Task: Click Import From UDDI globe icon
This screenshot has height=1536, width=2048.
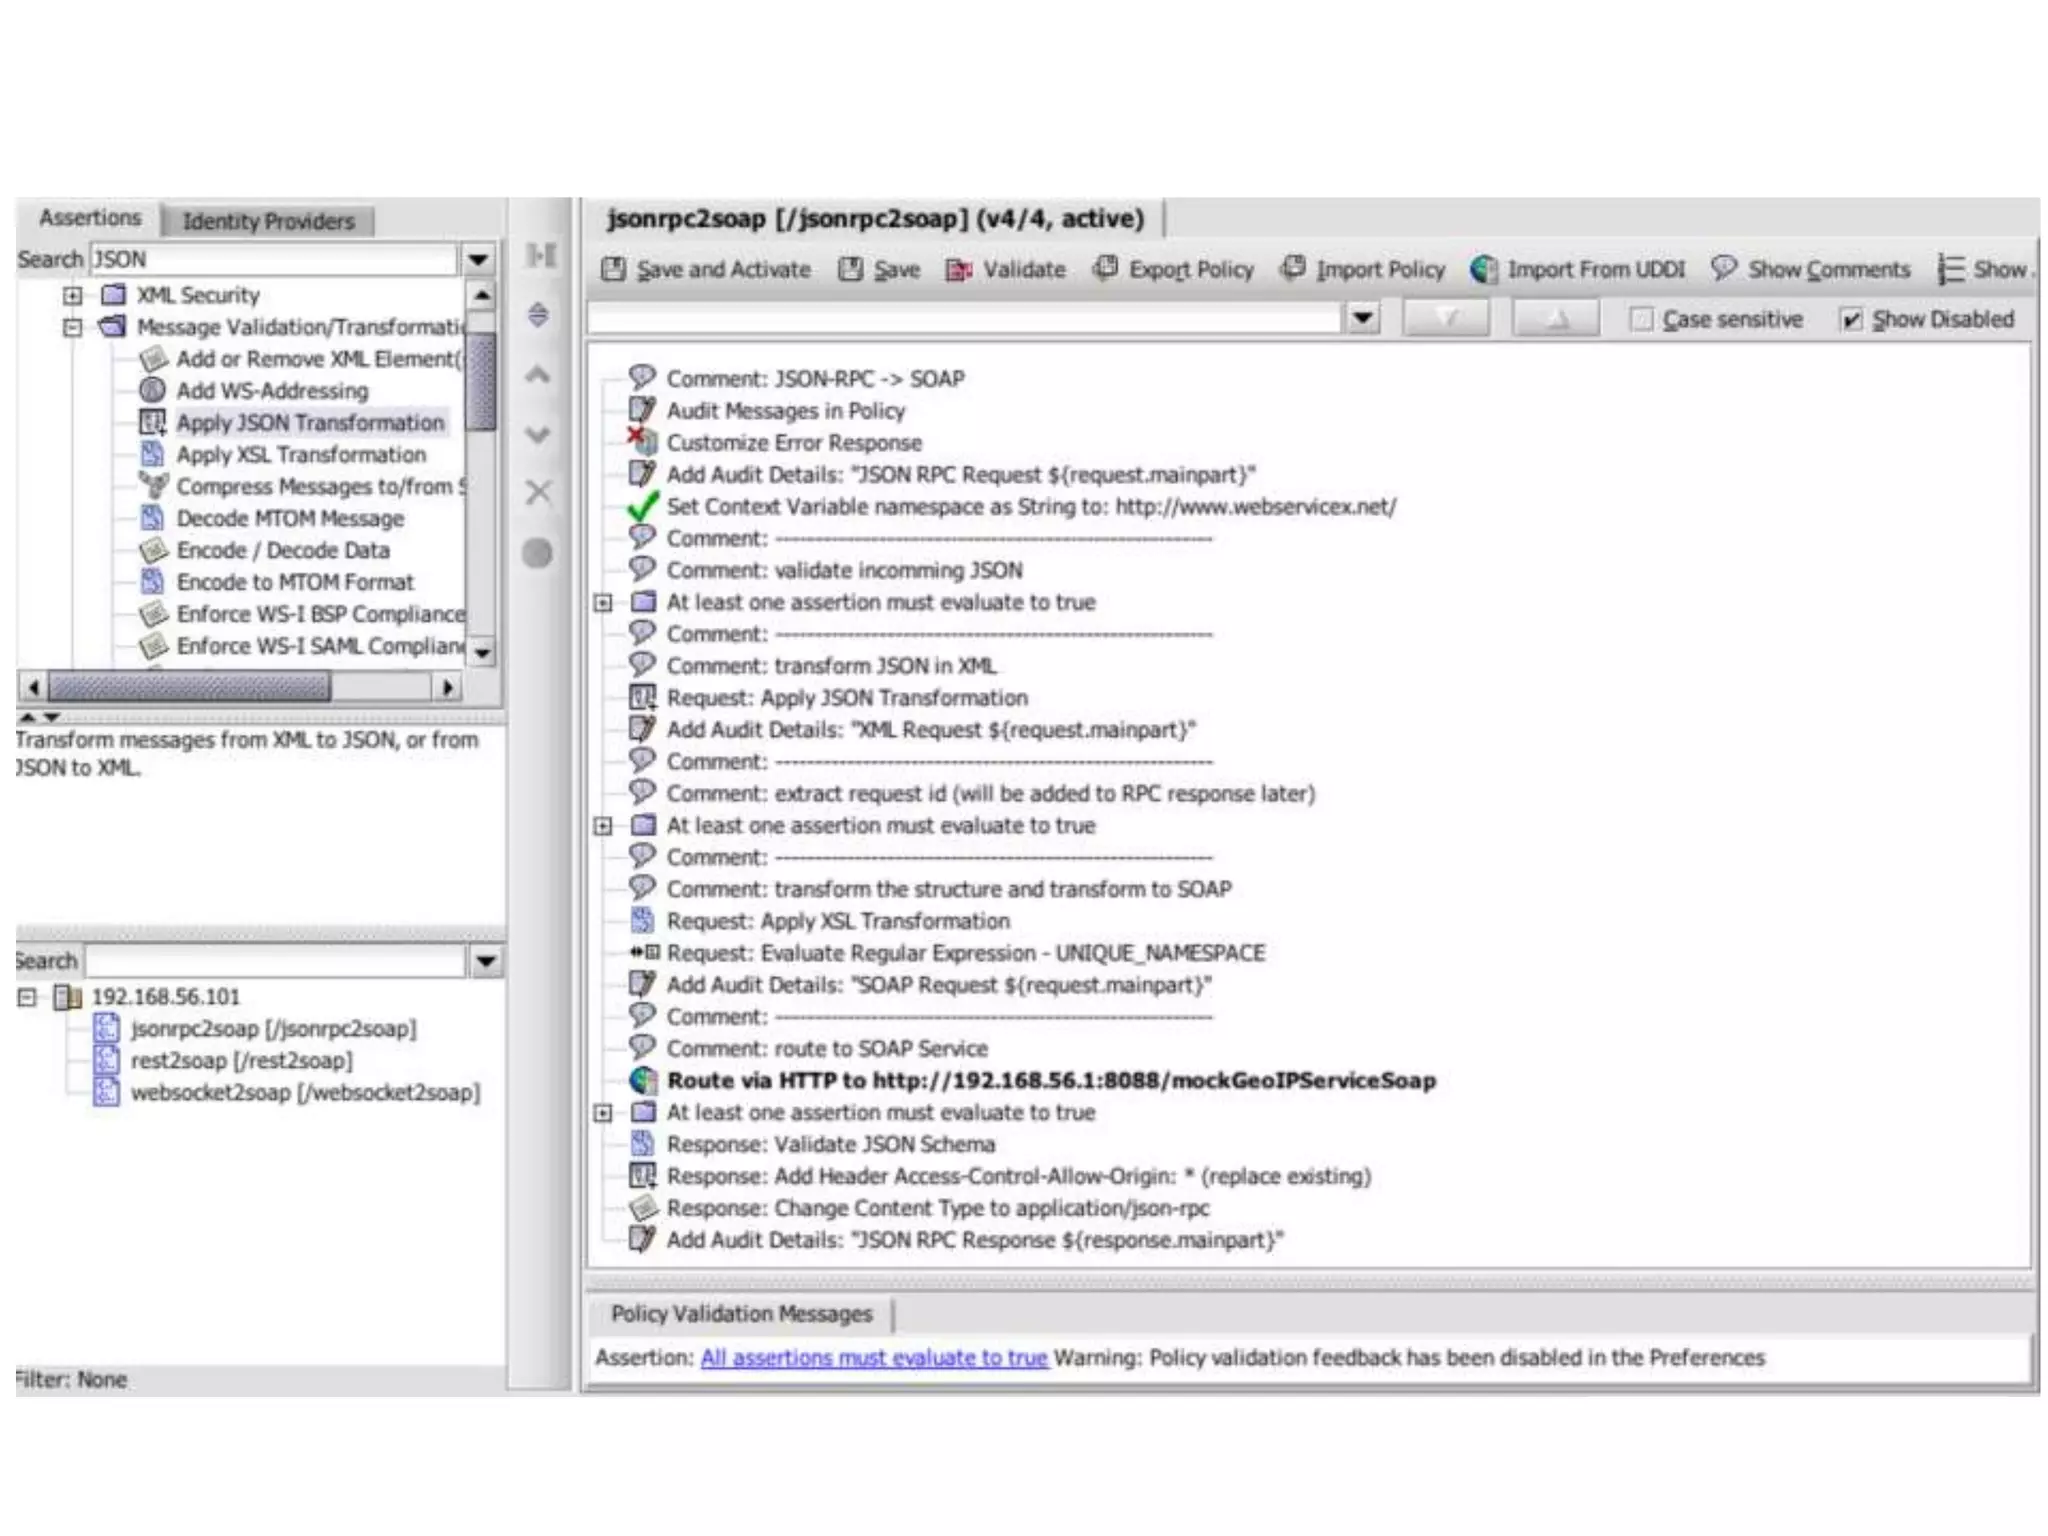Action: (x=1484, y=269)
